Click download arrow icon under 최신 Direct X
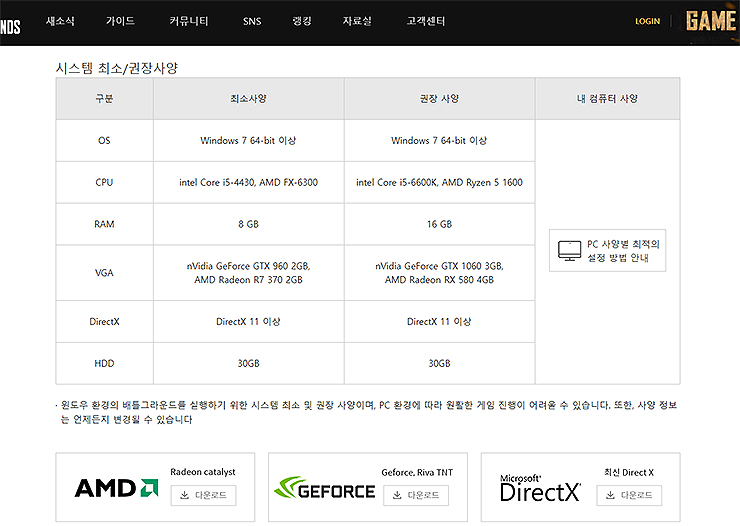 coord(610,495)
